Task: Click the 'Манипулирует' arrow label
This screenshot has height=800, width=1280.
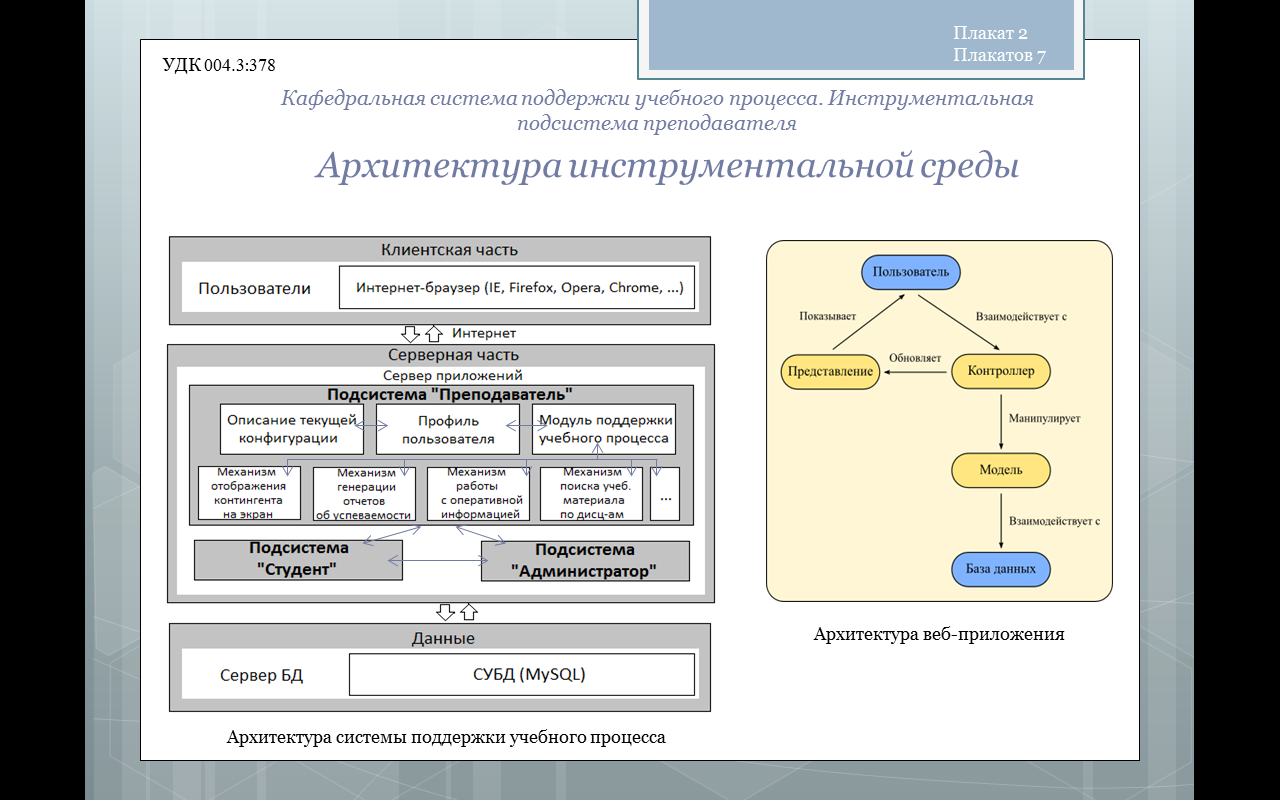Action: (1044, 419)
